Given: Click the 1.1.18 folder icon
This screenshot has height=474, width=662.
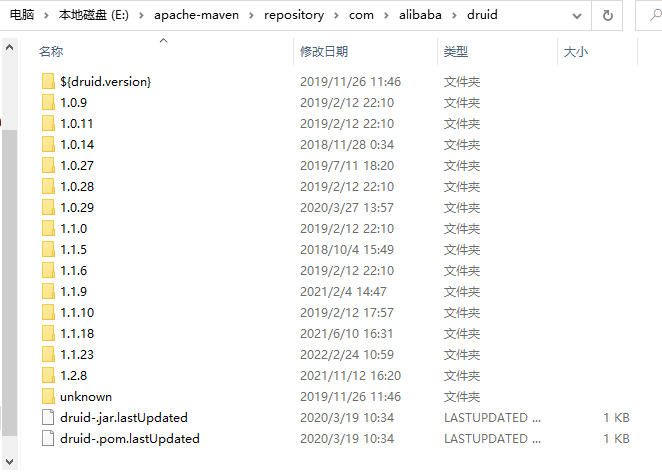Looking at the screenshot, I should click(x=48, y=333).
